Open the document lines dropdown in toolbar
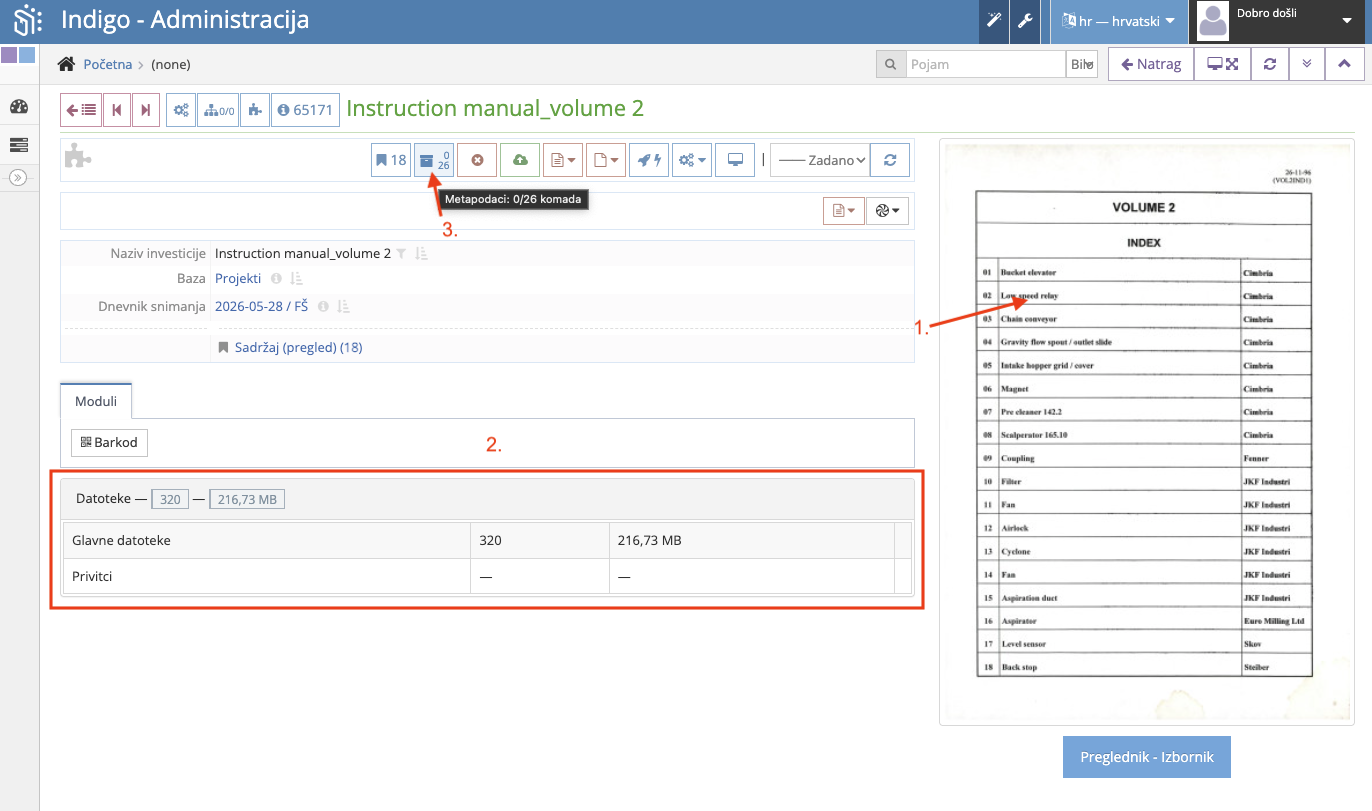This screenshot has height=811, width=1372. pyautogui.click(x=563, y=160)
